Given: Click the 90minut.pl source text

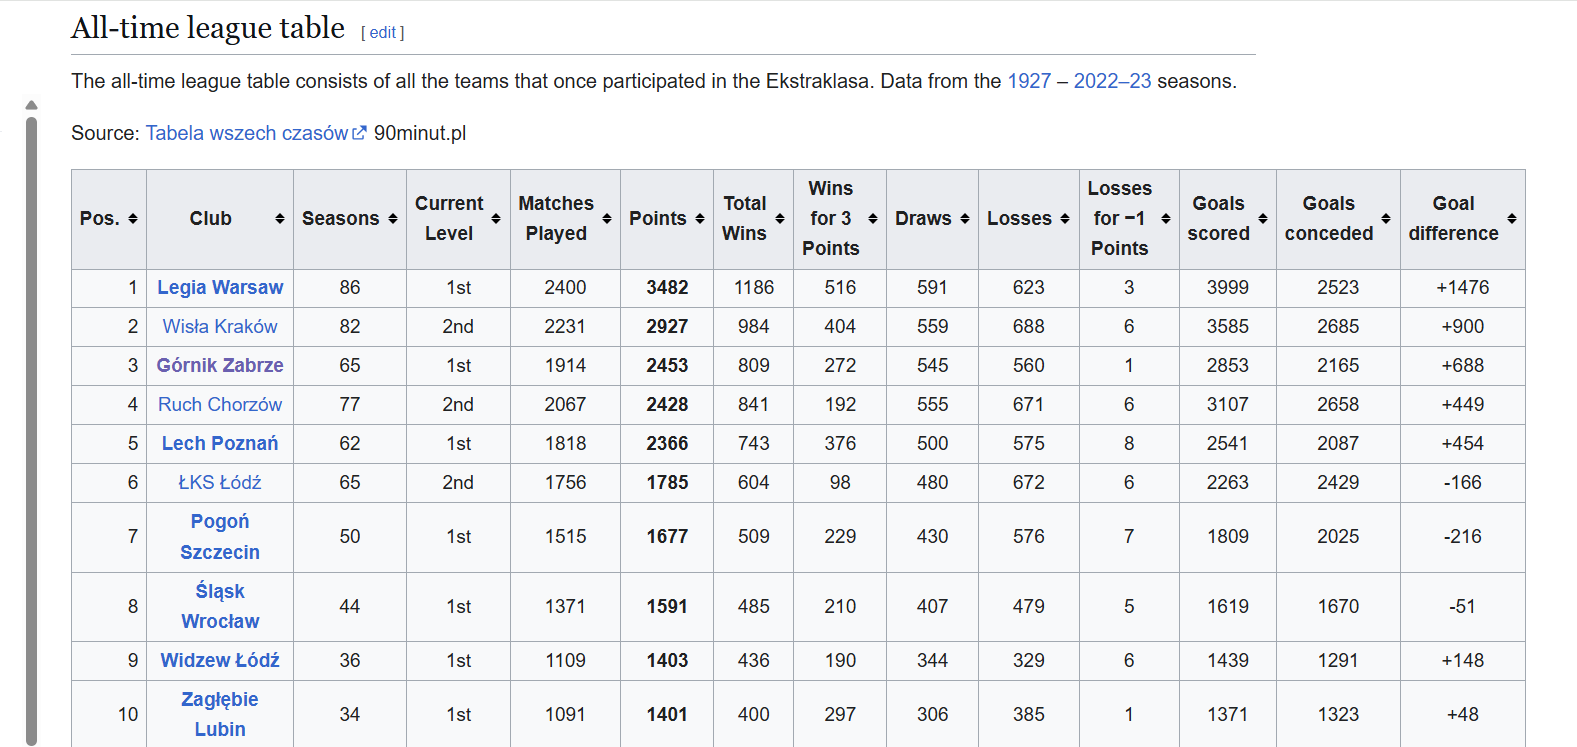Looking at the screenshot, I should (x=420, y=133).
